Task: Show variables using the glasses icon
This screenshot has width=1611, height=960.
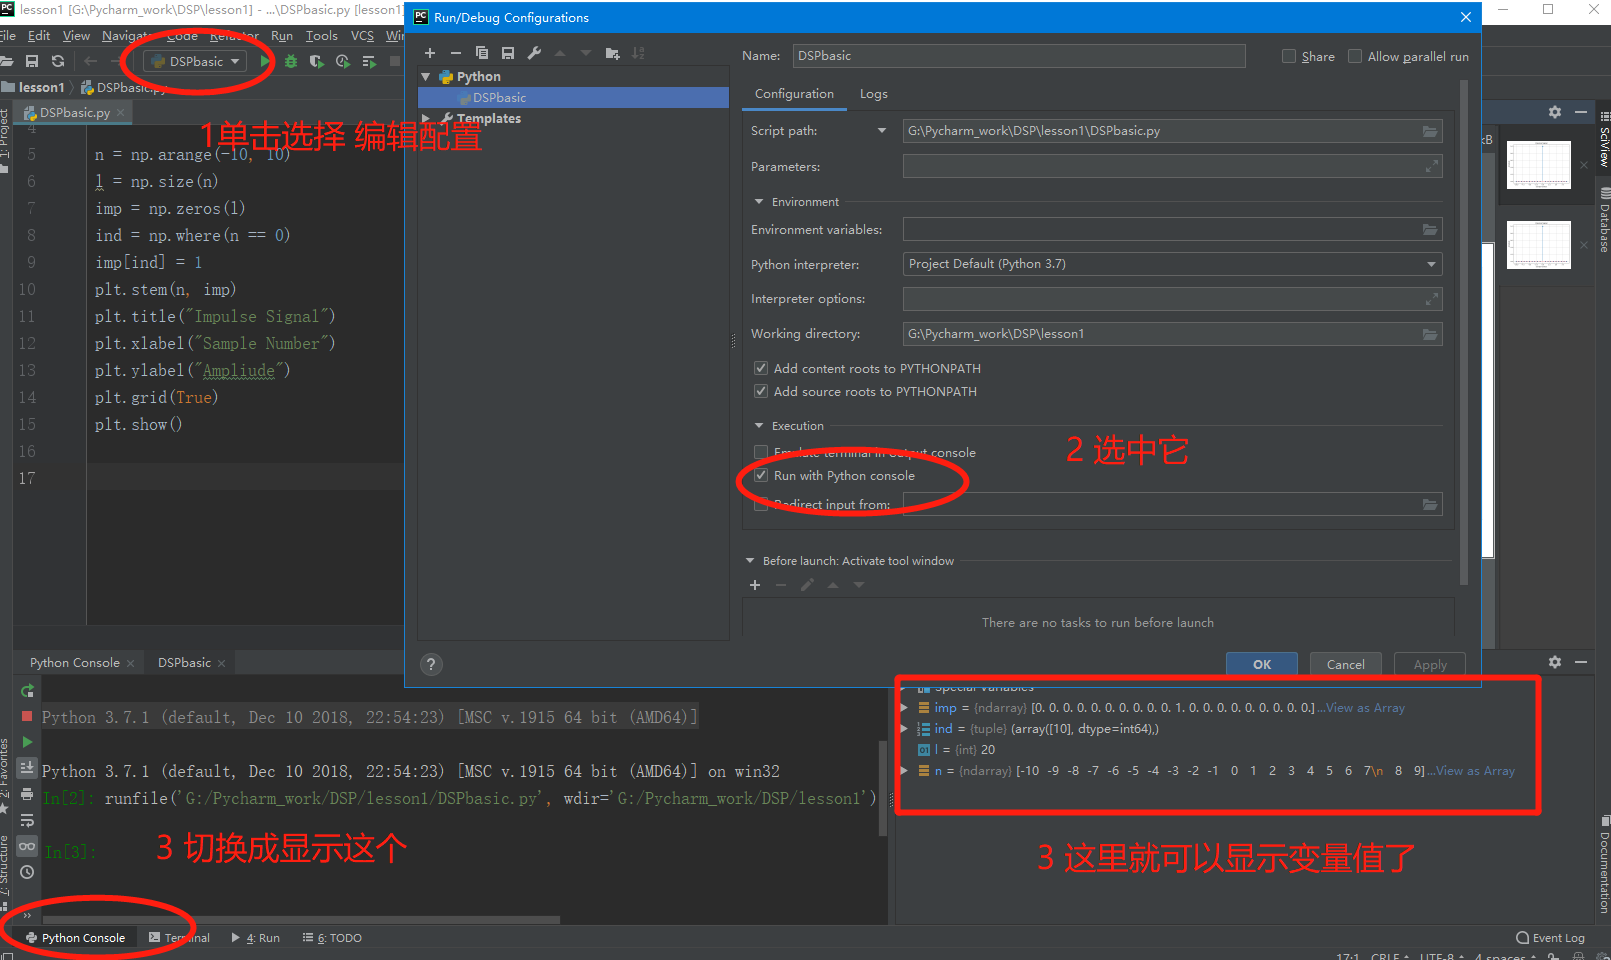Action: click(x=27, y=846)
